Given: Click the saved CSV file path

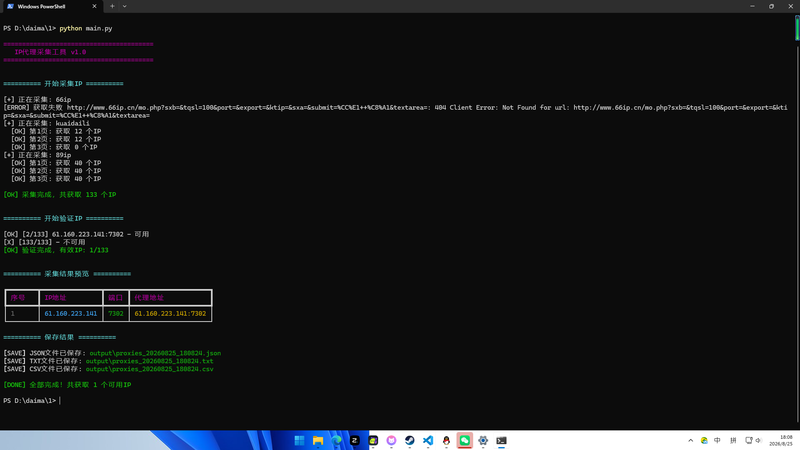Looking at the screenshot, I should pyautogui.click(x=149, y=369).
